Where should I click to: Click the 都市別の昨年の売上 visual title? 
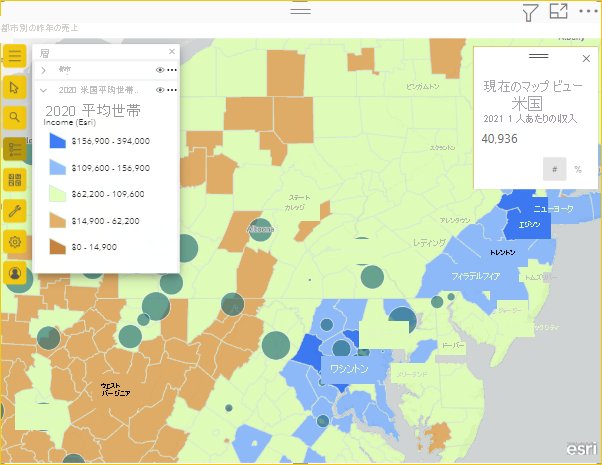(40, 28)
